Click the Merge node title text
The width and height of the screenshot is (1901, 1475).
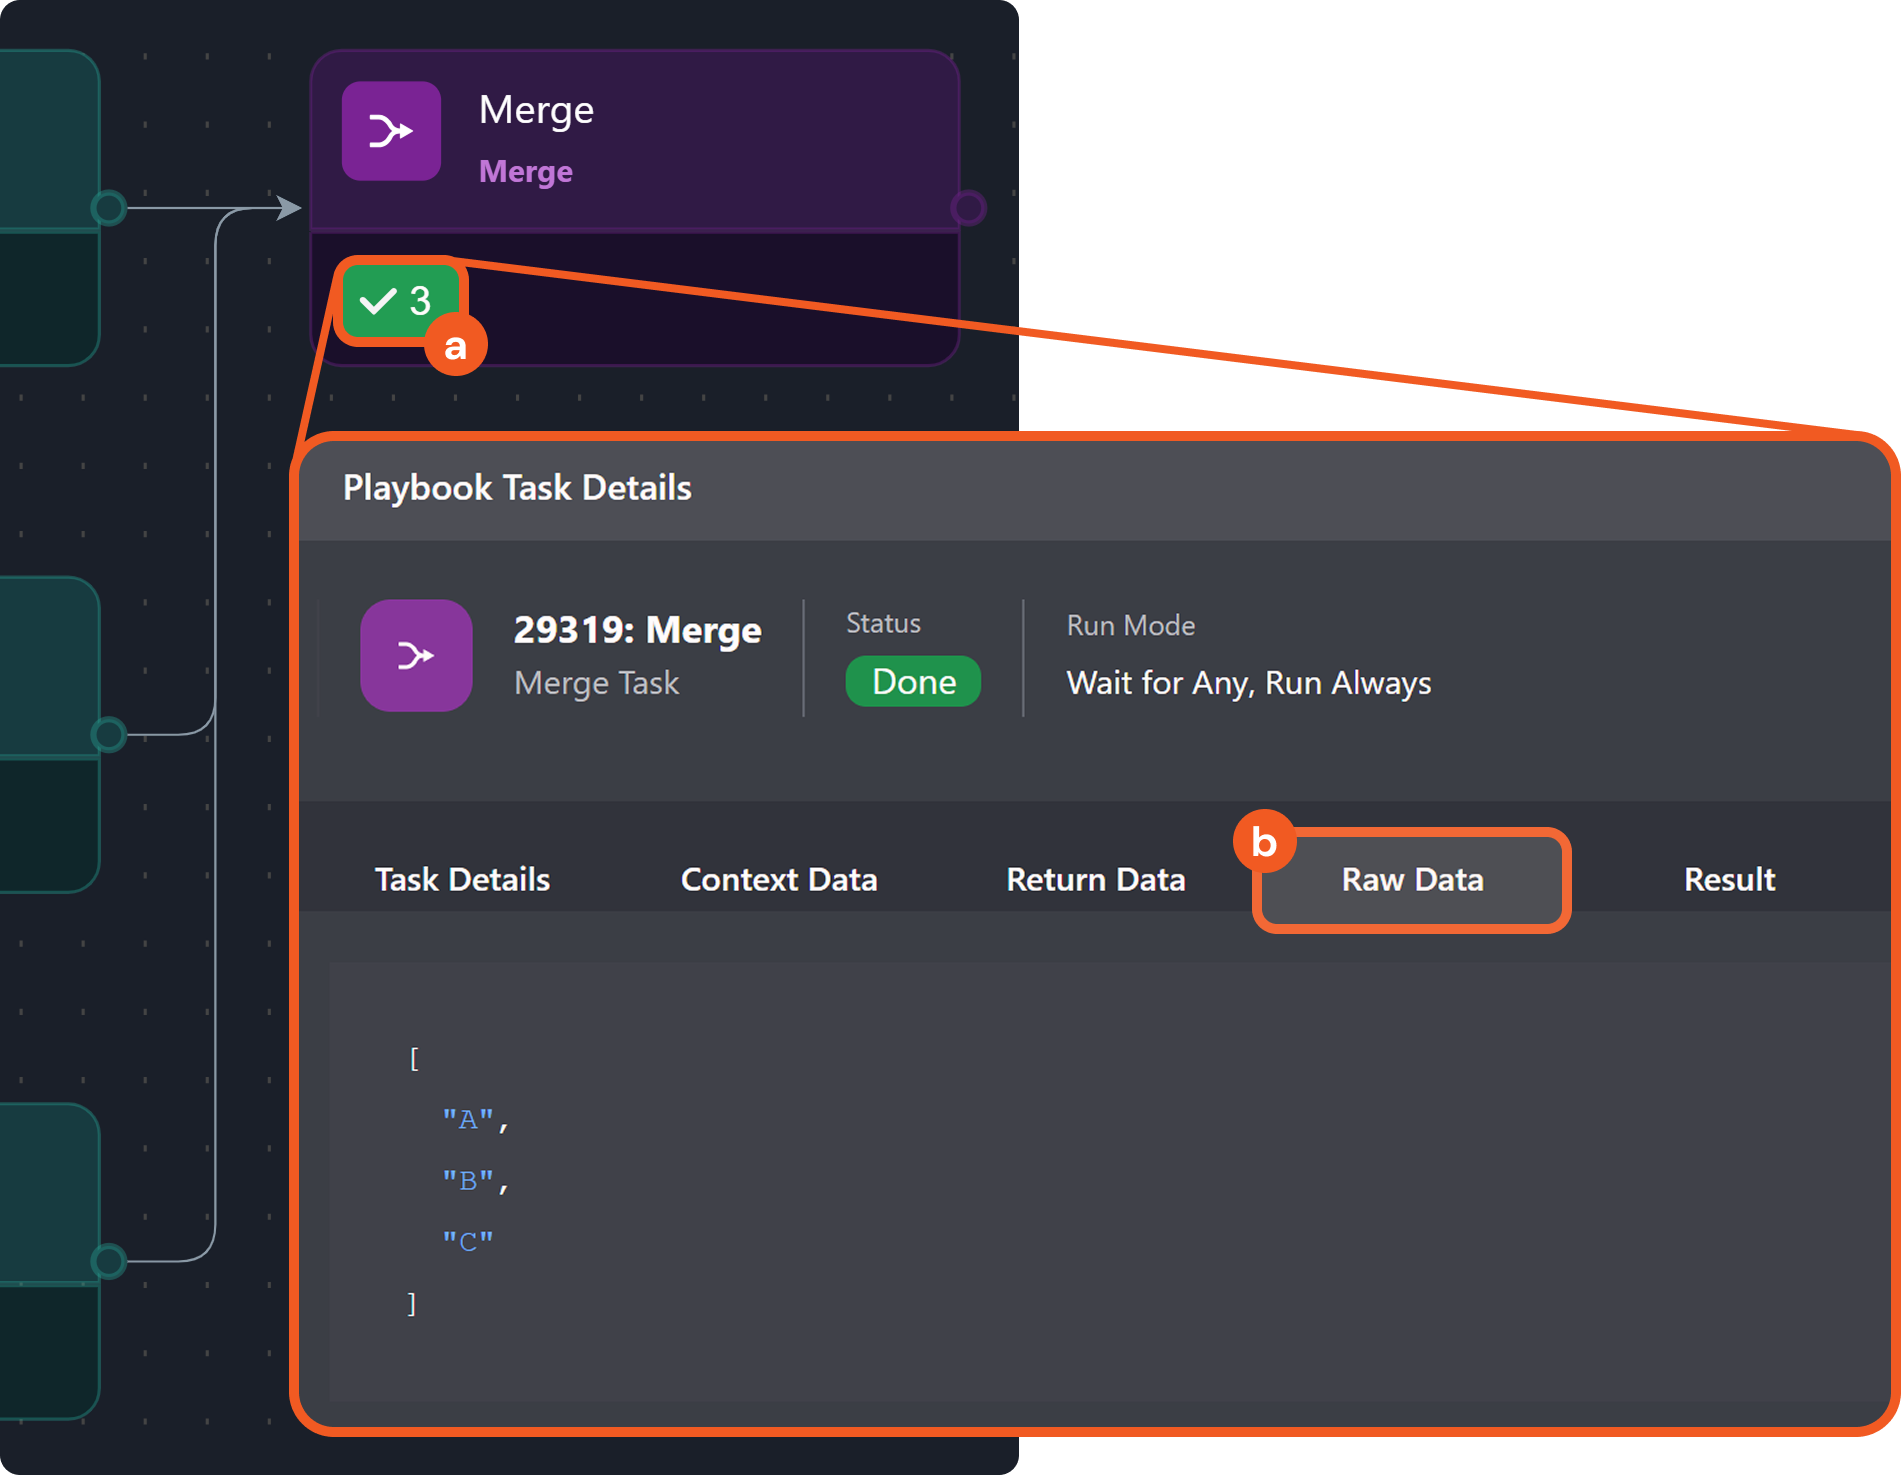(x=536, y=110)
